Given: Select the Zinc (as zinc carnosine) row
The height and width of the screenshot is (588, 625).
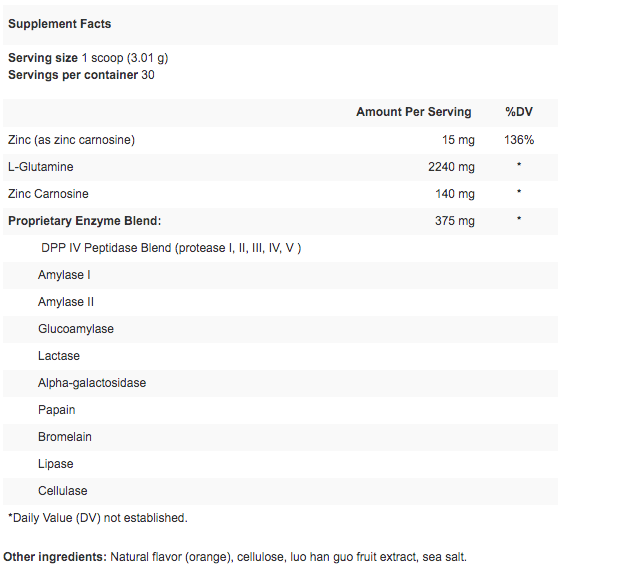Looking at the screenshot, I should pyautogui.click(x=281, y=140).
